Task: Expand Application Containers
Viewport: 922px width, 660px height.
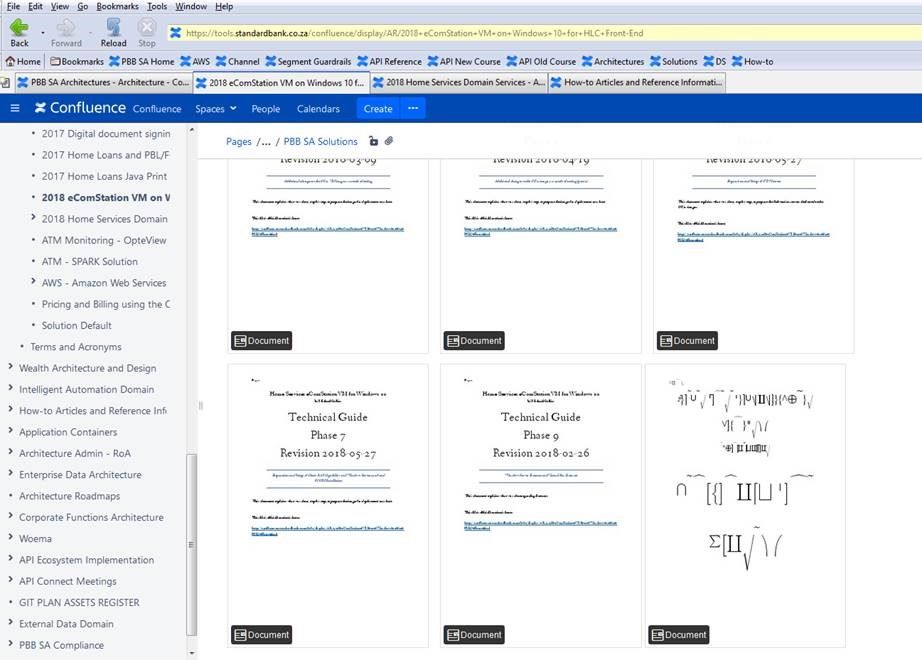Action: pos(10,431)
